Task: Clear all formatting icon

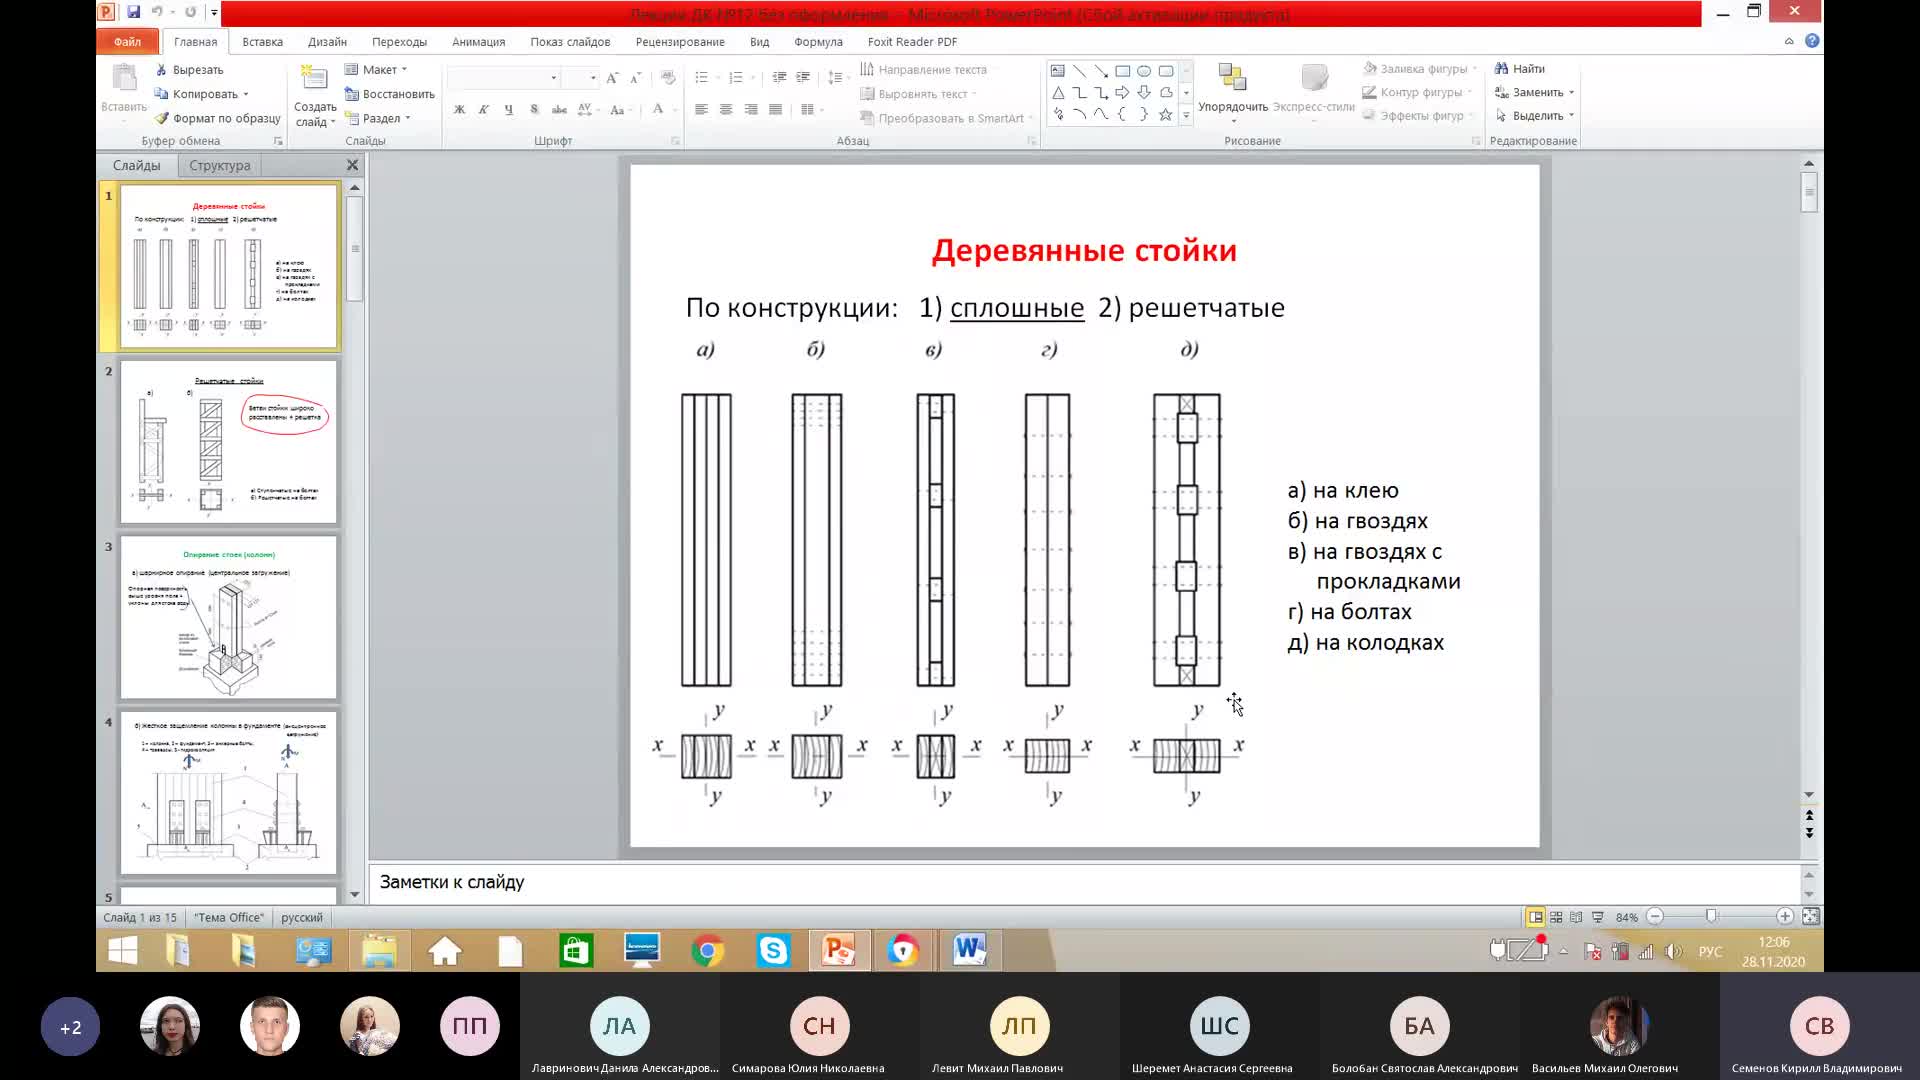Action: 668,78
